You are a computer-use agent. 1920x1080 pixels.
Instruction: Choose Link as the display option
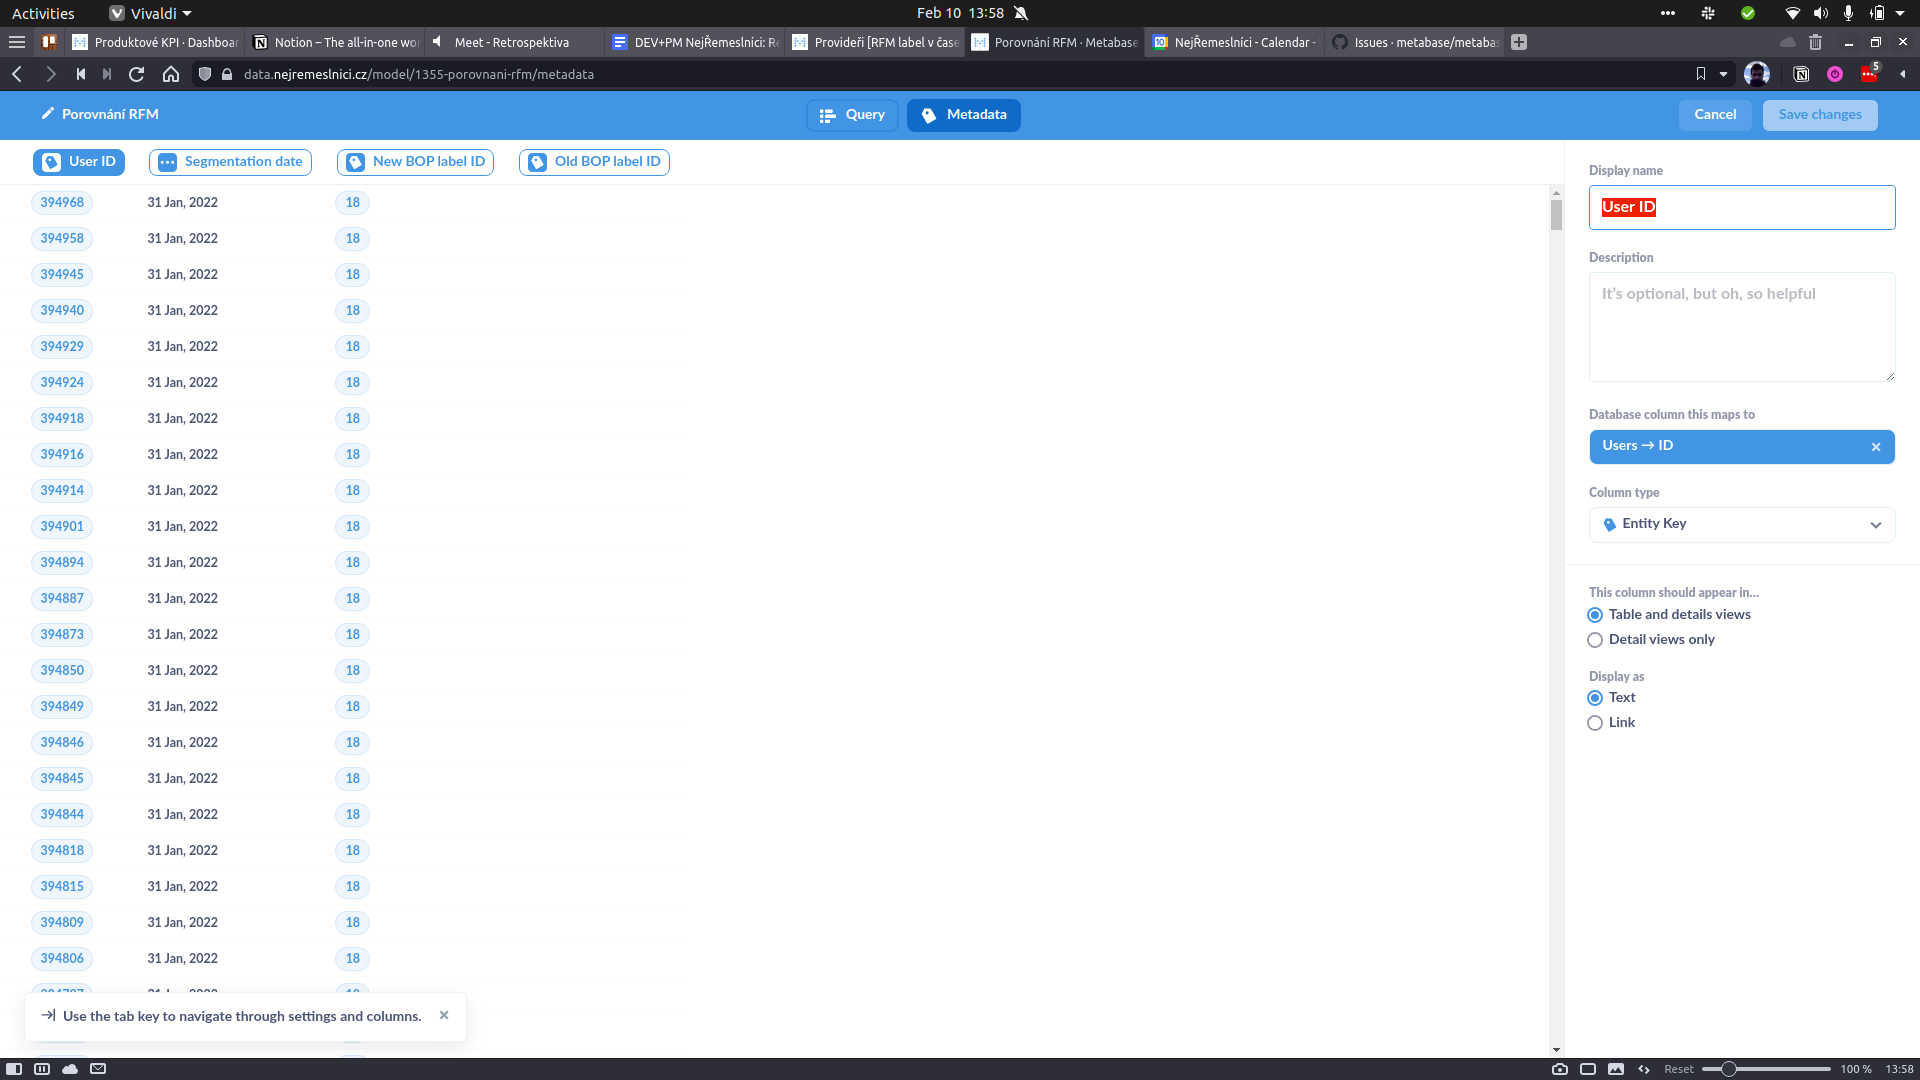click(x=1595, y=723)
